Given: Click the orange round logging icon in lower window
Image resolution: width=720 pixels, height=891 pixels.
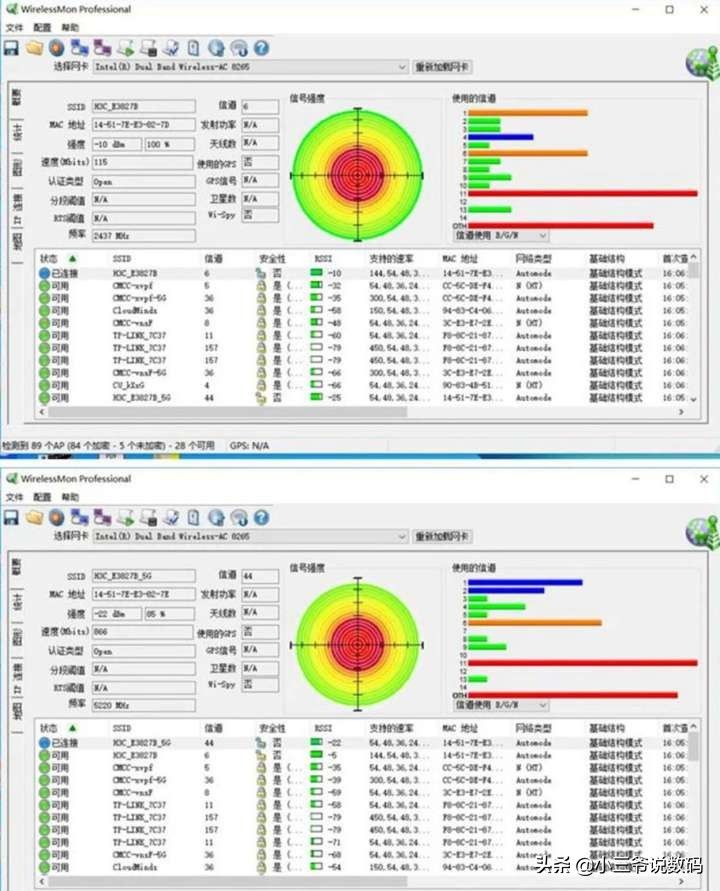Looking at the screenshot, I should point(56,518).
